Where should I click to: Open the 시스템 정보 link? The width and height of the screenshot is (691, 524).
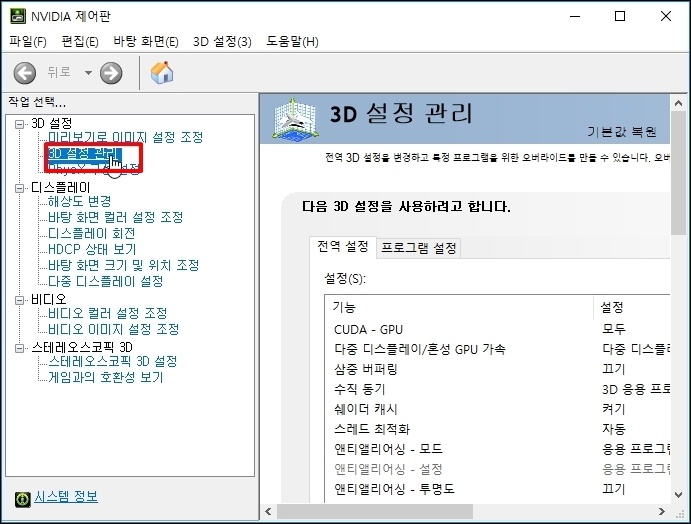click(x=66, y=497)
